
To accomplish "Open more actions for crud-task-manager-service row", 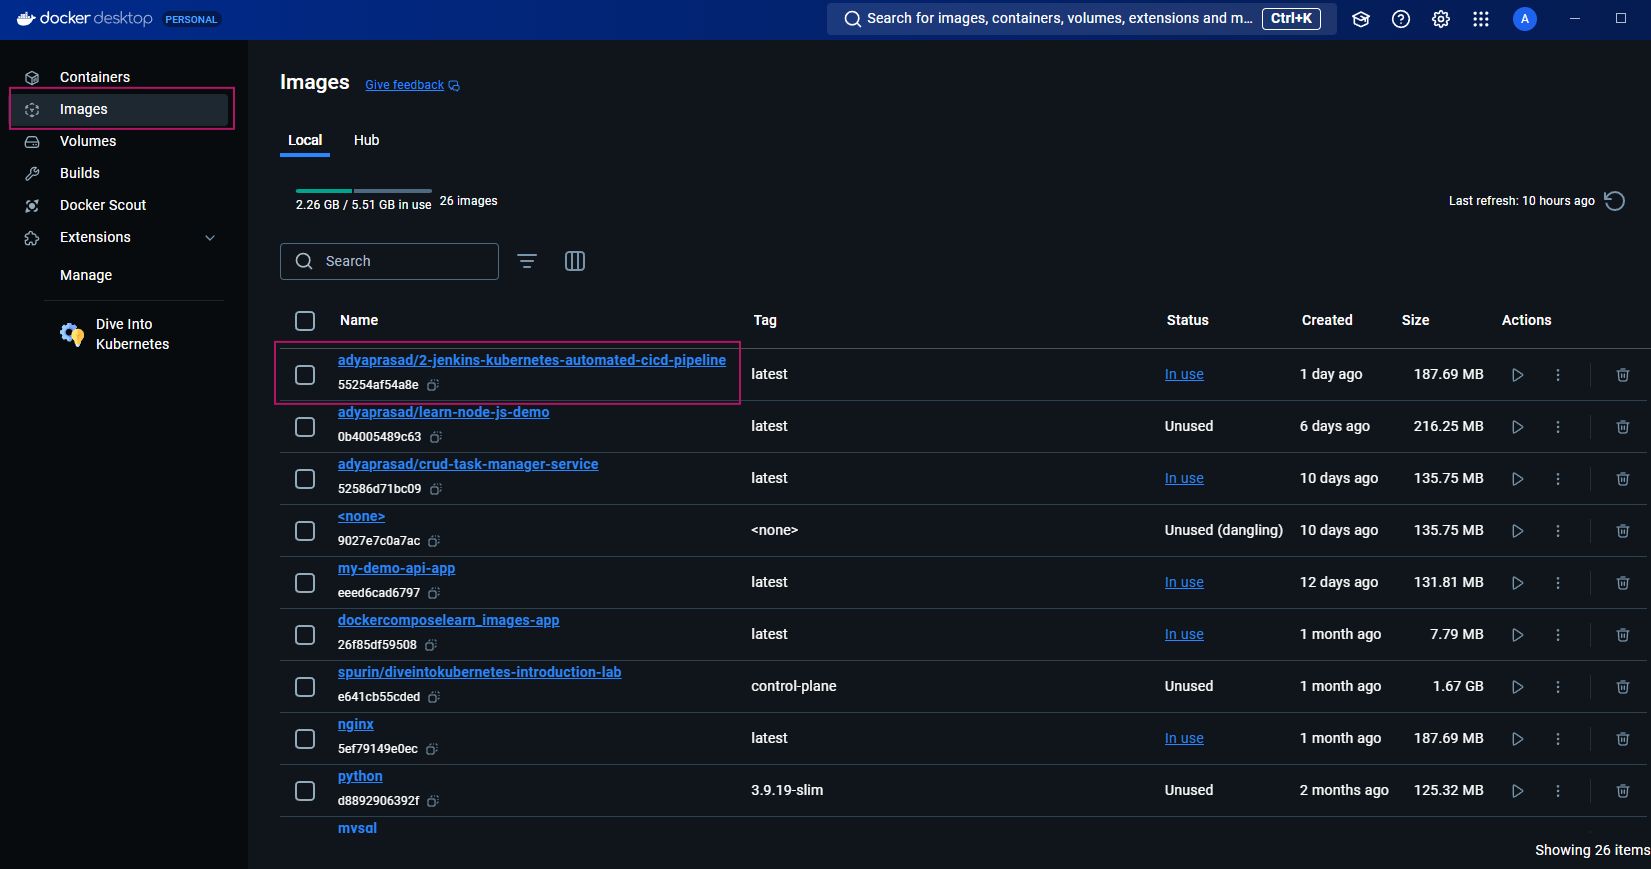I will (x=1558, y=479).
